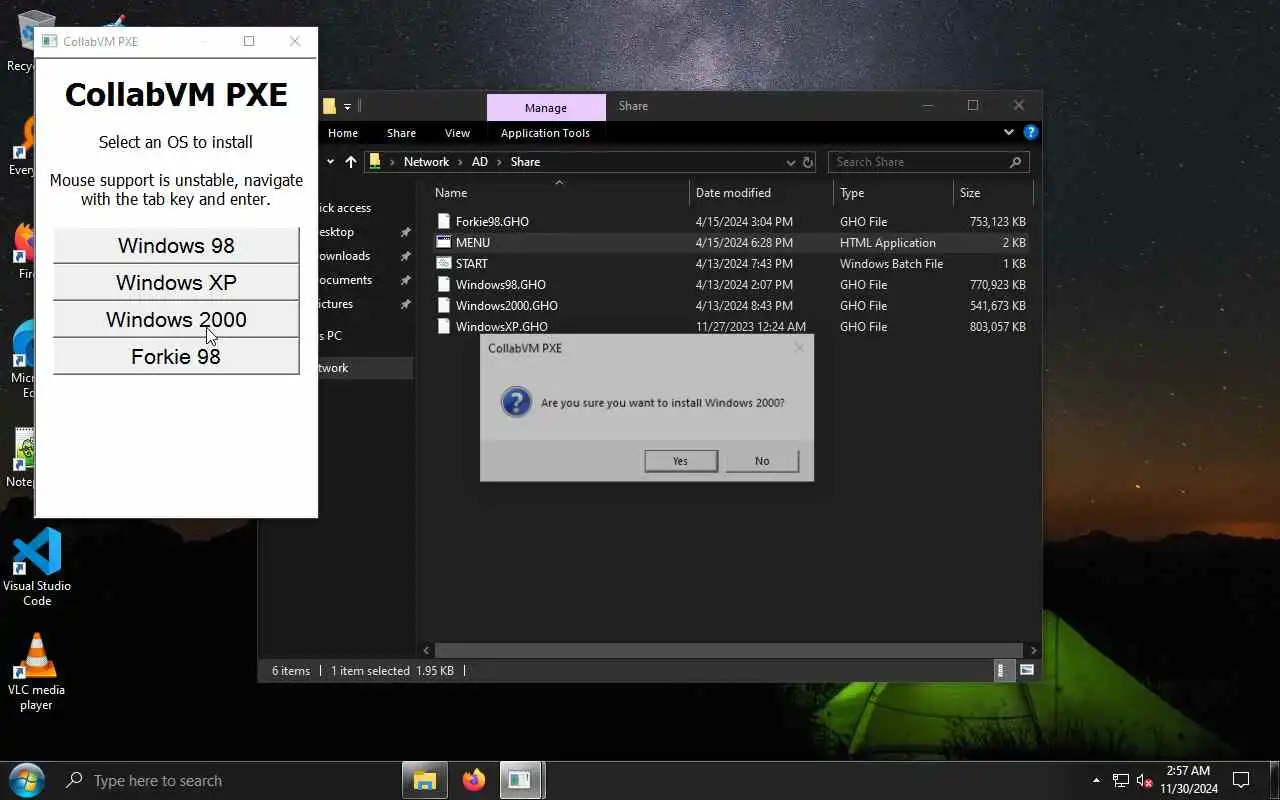Click the search magnifier icon in Explorer
The height and width of the screenshot is (800, 1280).
[1015, 162]
